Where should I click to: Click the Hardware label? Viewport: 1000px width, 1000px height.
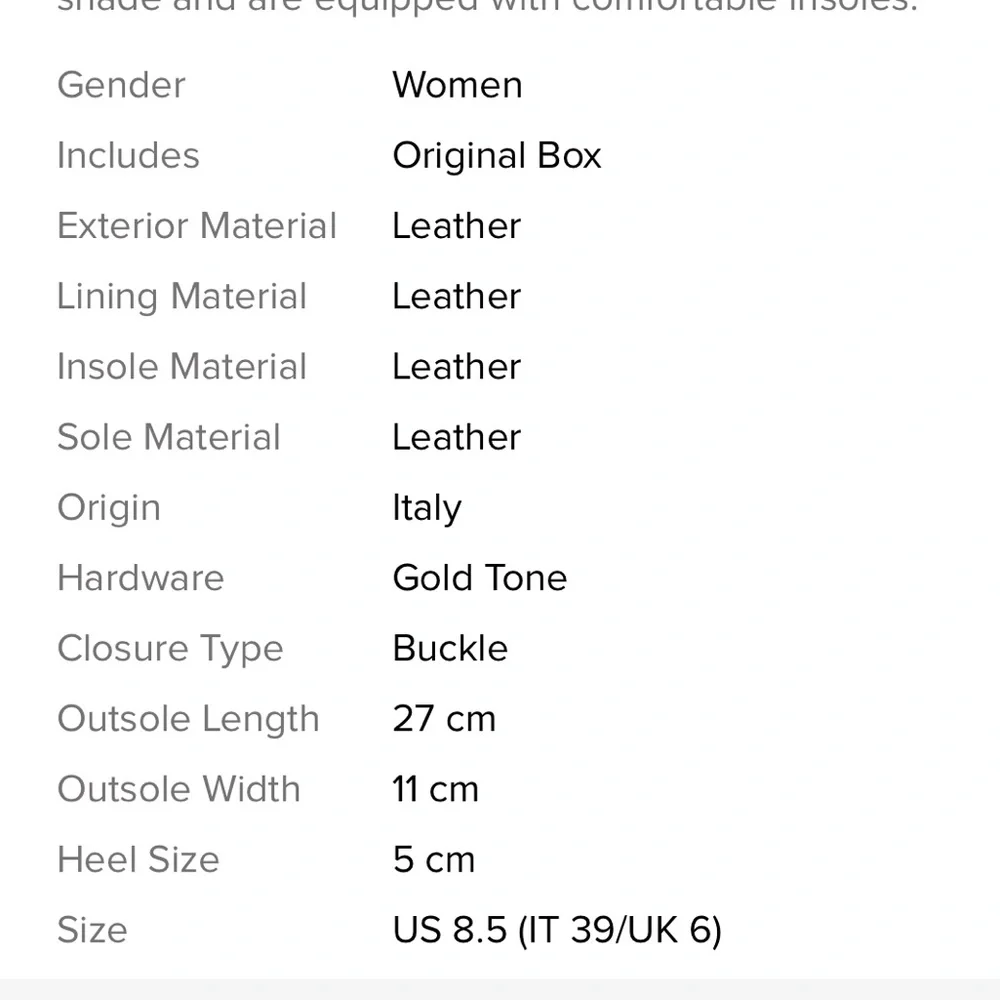click(141, 578)
